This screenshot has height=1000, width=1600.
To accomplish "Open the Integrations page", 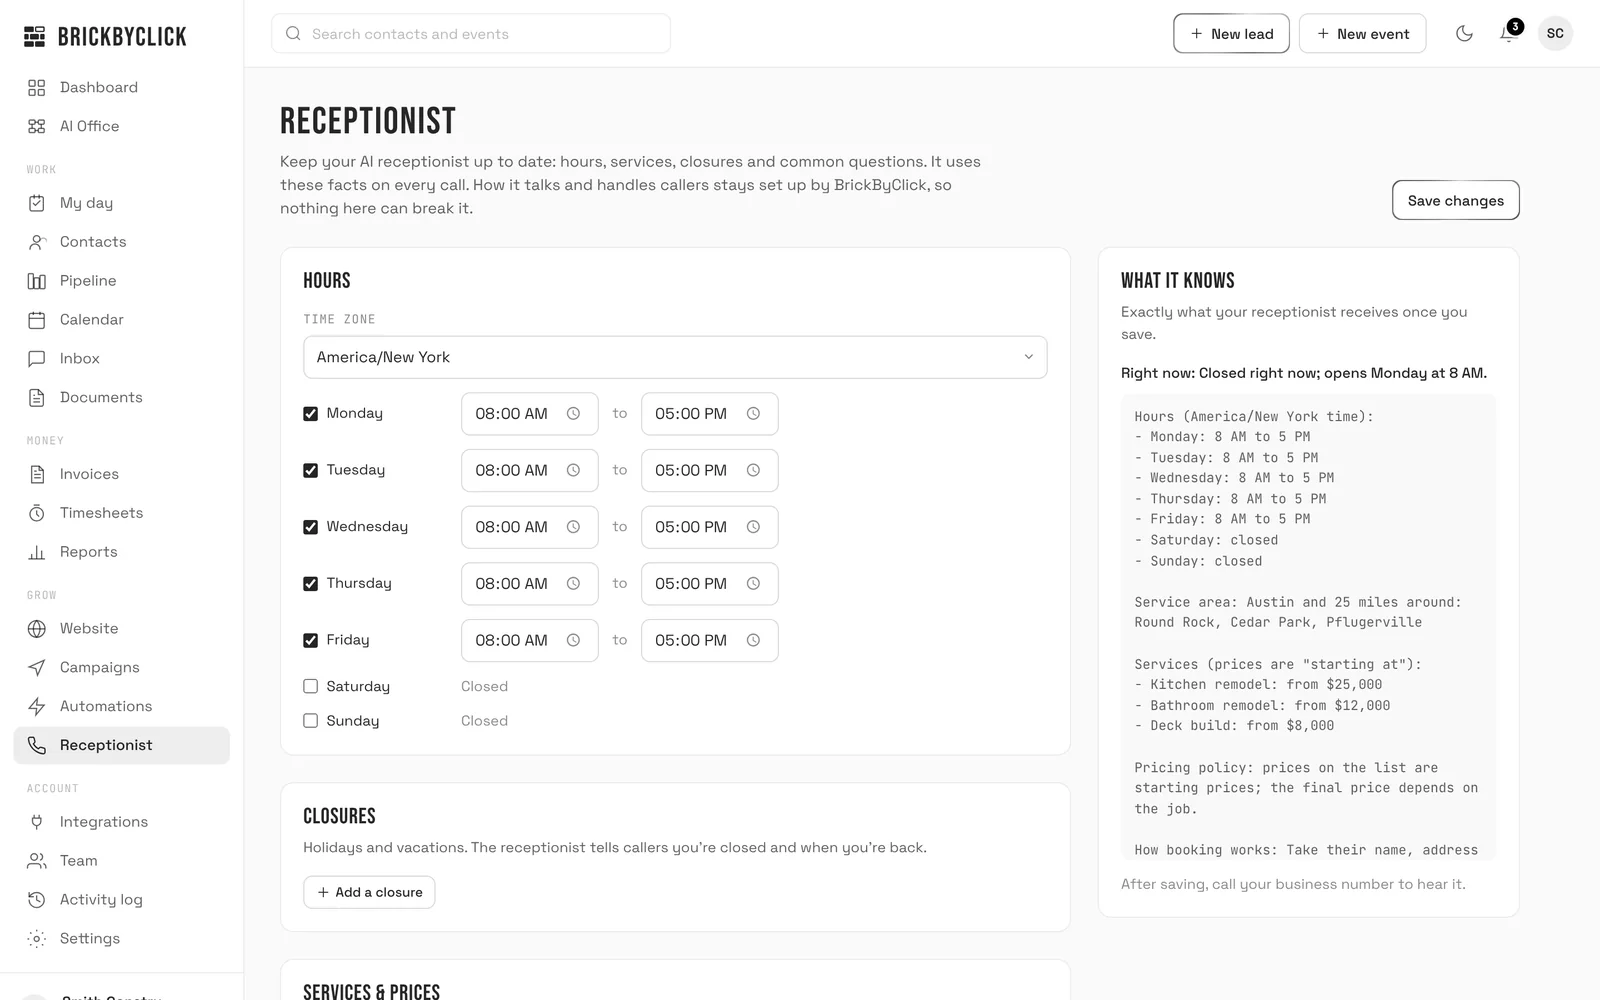I will (x=122, y=822).
